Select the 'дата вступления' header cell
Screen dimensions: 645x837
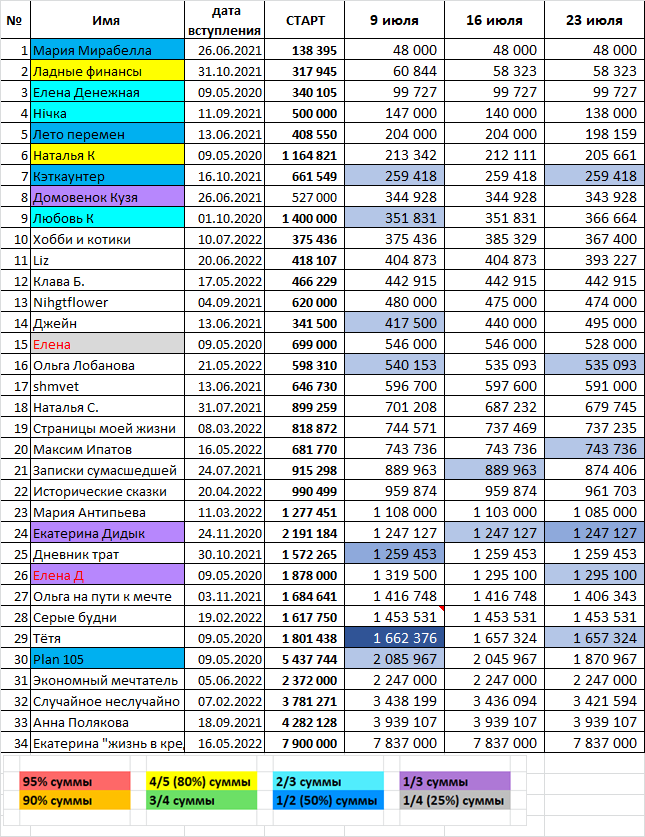pos(224,20)
